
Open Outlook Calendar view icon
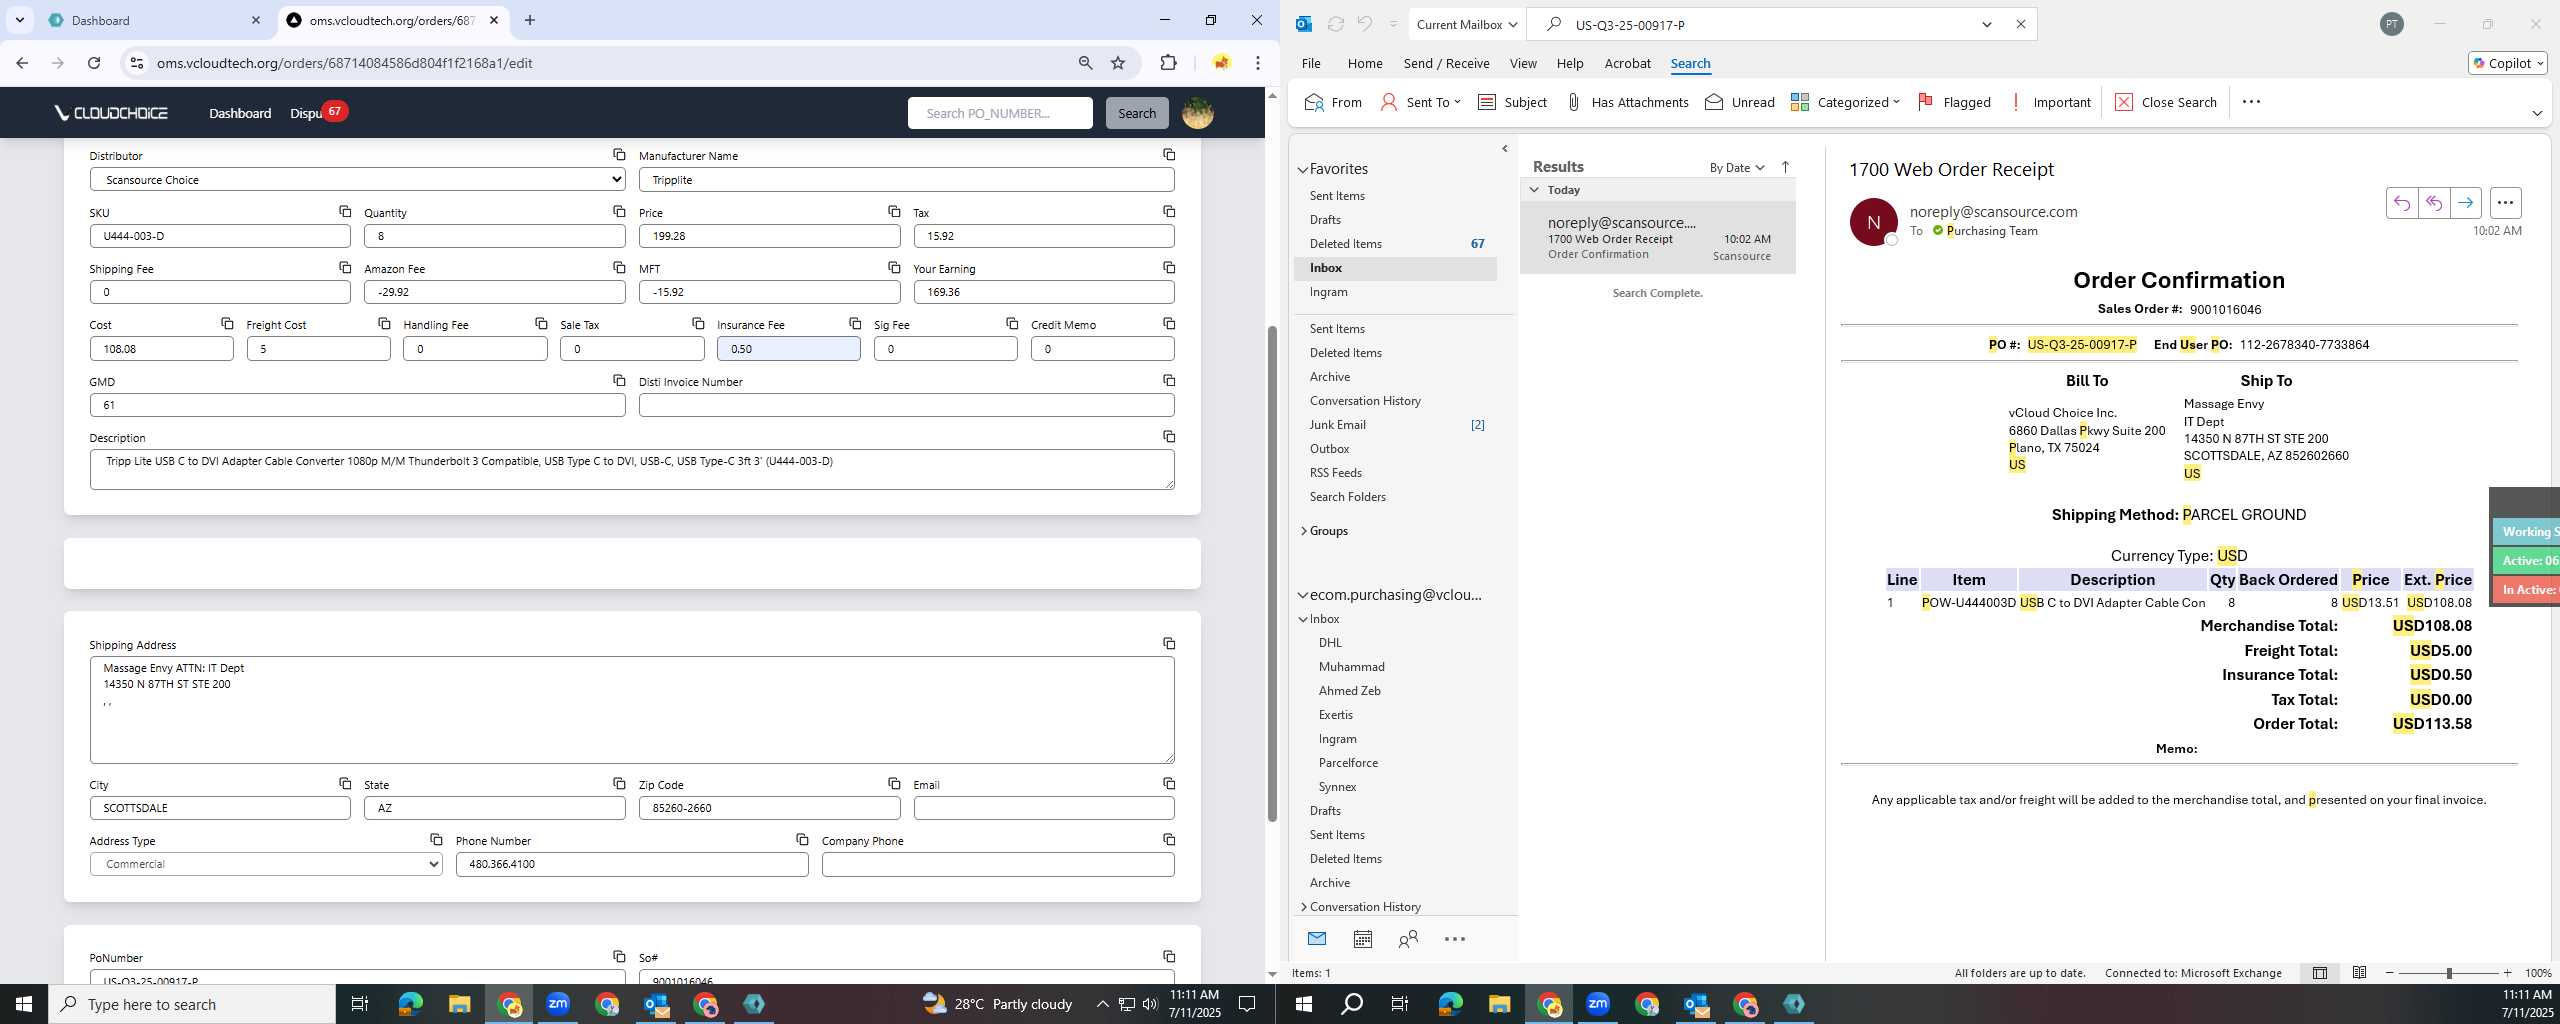(x=1362, y=938)
